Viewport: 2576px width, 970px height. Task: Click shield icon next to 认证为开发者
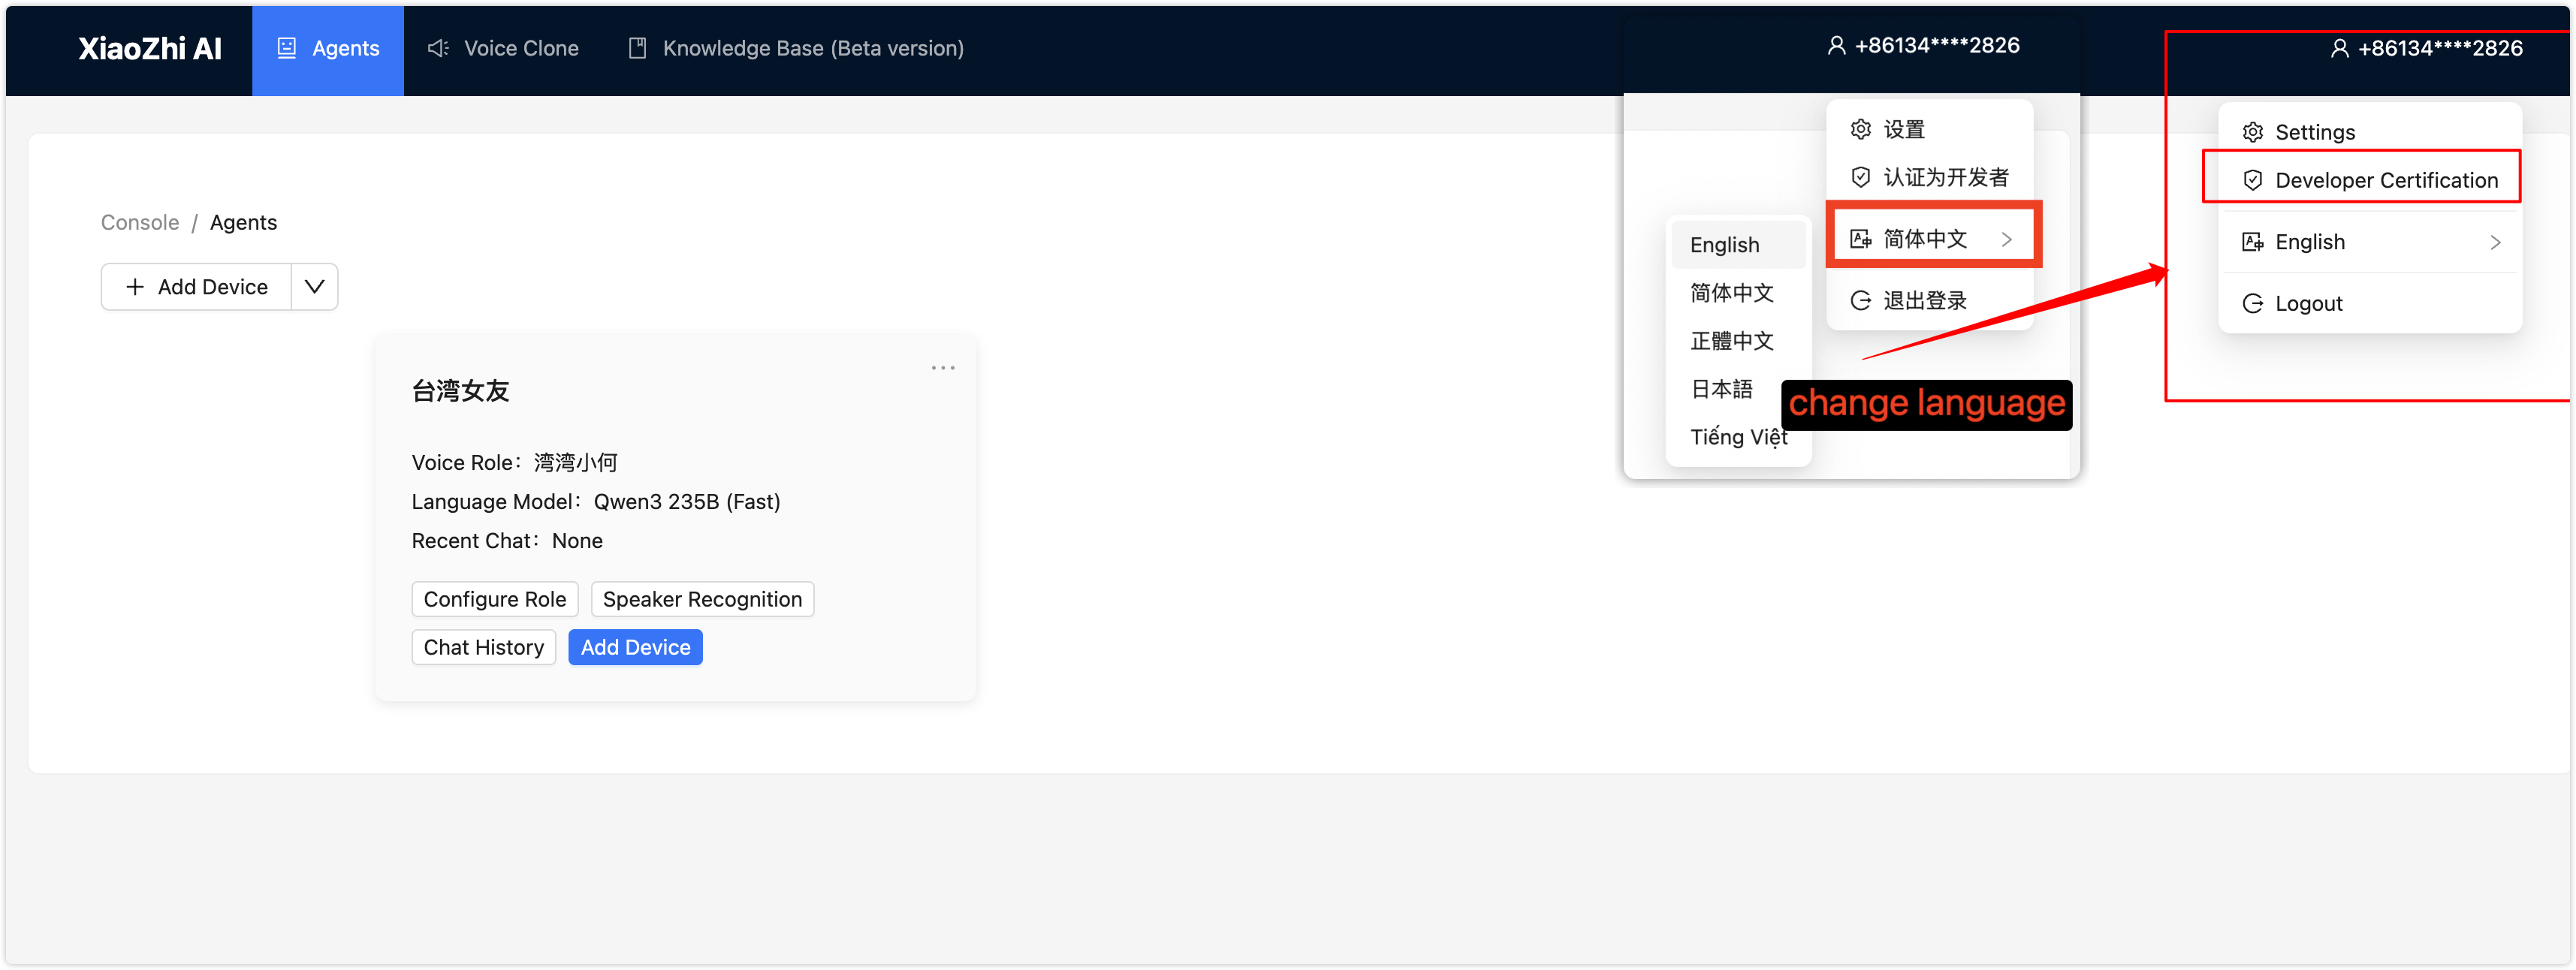point(1861,177)
